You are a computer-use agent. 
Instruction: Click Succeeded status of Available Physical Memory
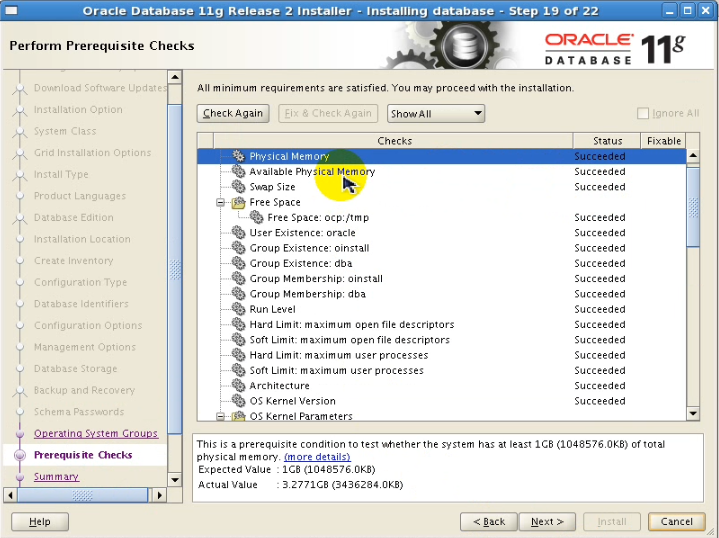pyautogui.click(x=600, y=172)
